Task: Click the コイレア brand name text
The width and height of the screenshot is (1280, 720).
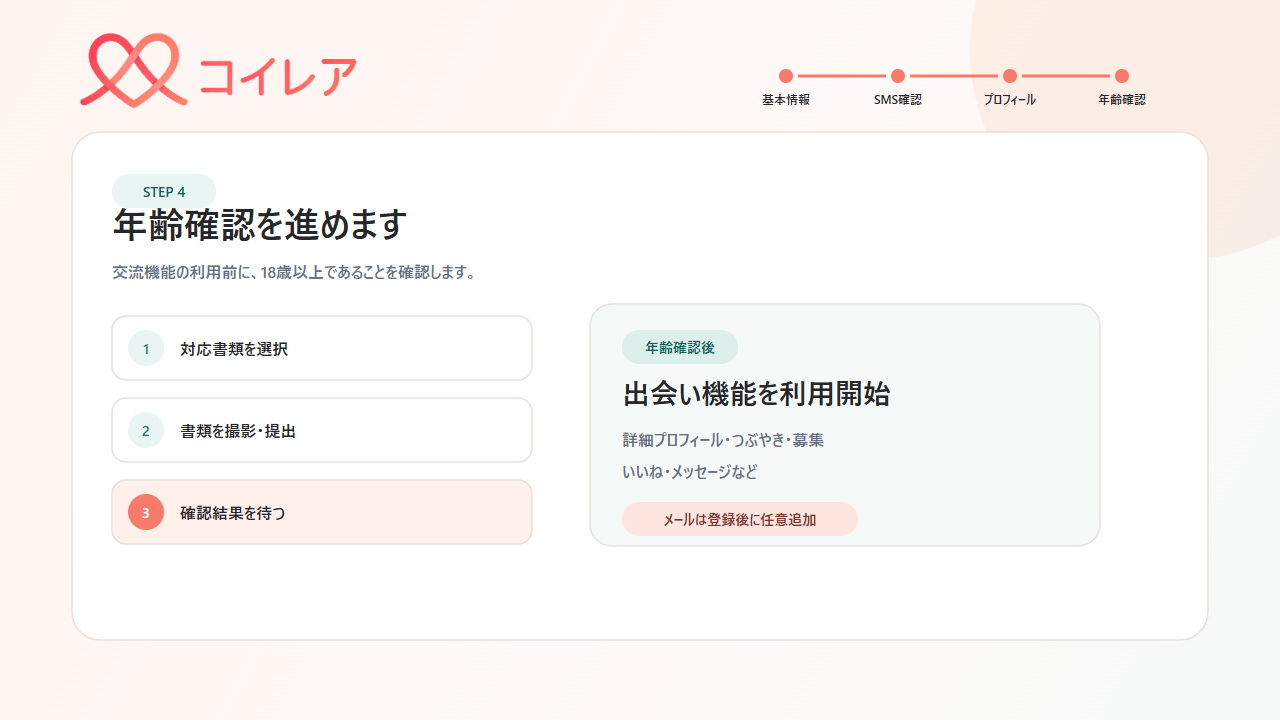Action: click(277, 76)
